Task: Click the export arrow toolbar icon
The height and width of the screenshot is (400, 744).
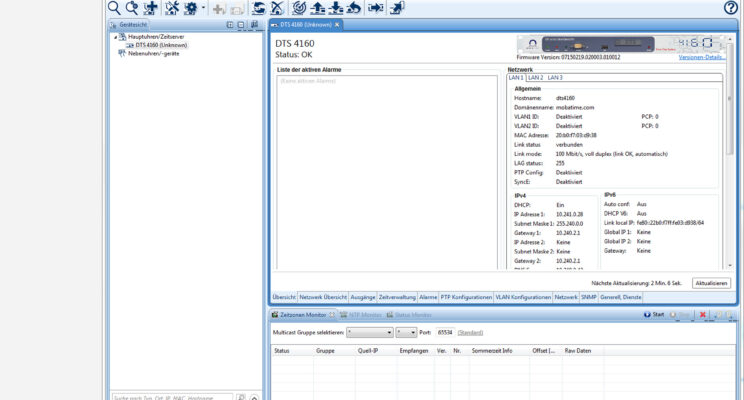Action: [397, 8]
